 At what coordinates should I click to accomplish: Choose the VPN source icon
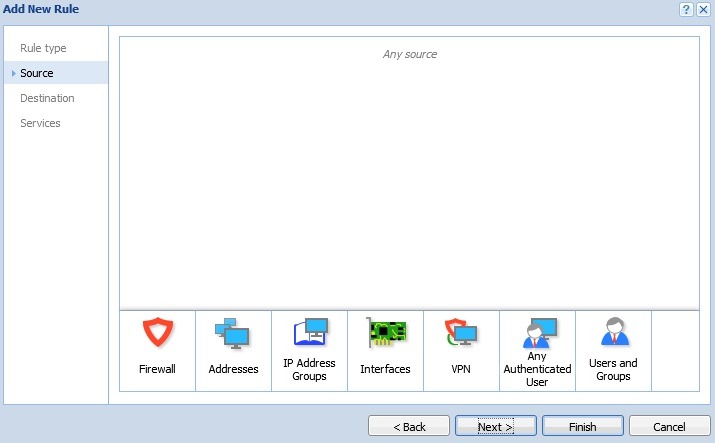click(461, 332)
